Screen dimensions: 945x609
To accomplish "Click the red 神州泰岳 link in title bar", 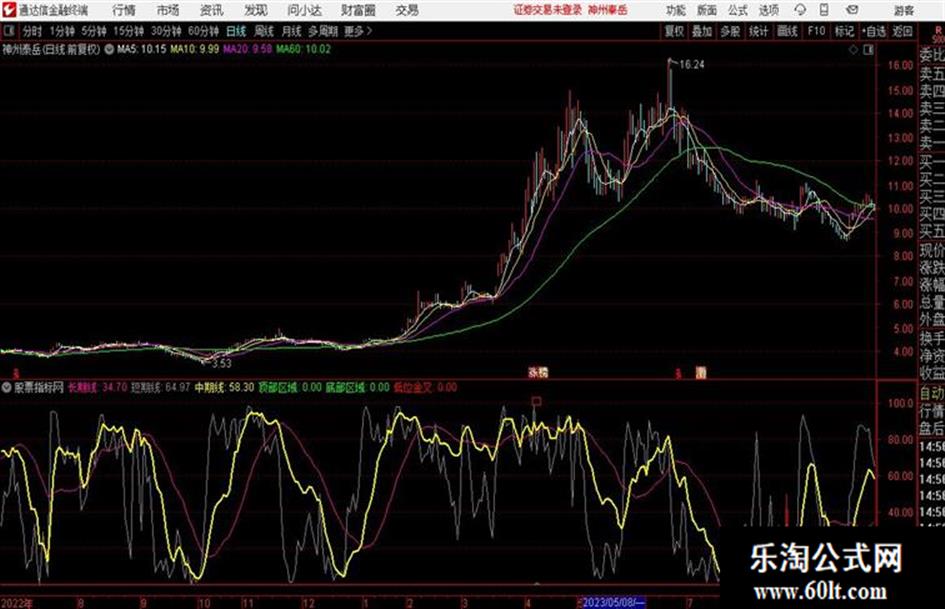I will pyautogui.click(x=608, y=10).
